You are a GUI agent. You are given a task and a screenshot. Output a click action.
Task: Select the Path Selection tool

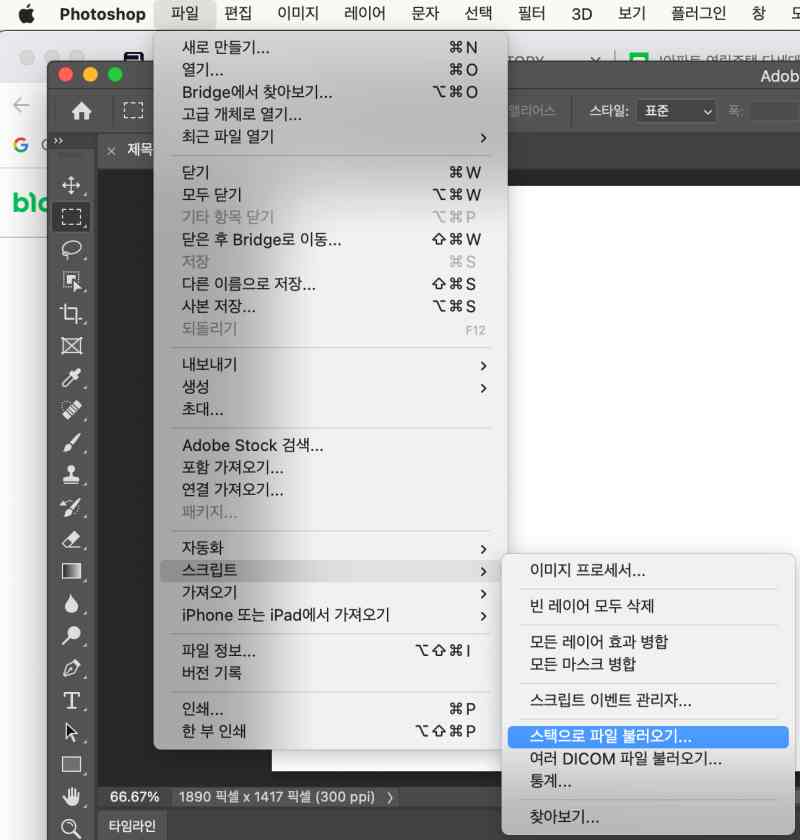pyautogui.click(x=71, y=732)
